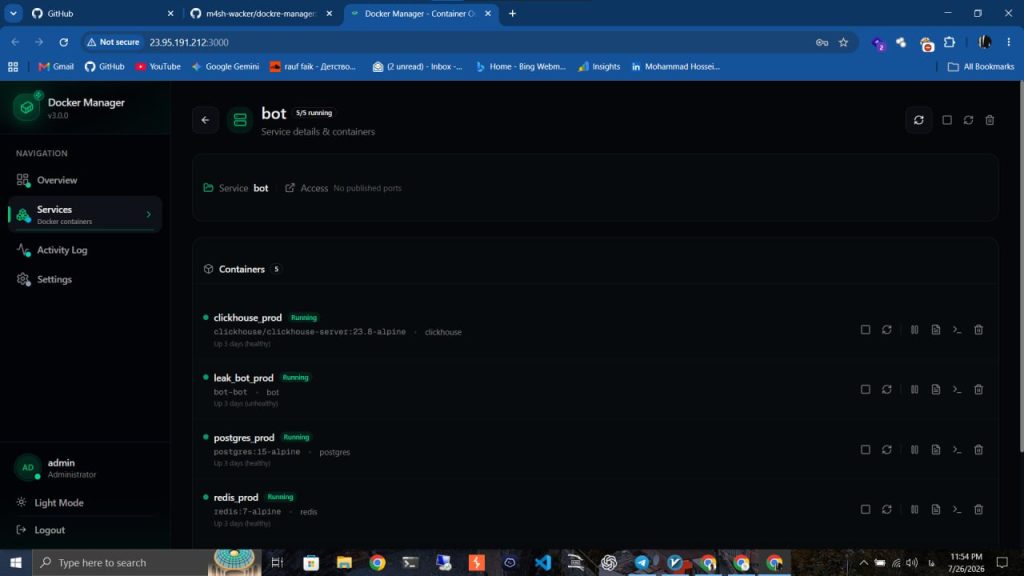Image resolution: width=1024 pixels, height=576 pixels.
Task: Open Visual Studio Code from taskbar
Action: pyautogui.click(x=543, y=562)
